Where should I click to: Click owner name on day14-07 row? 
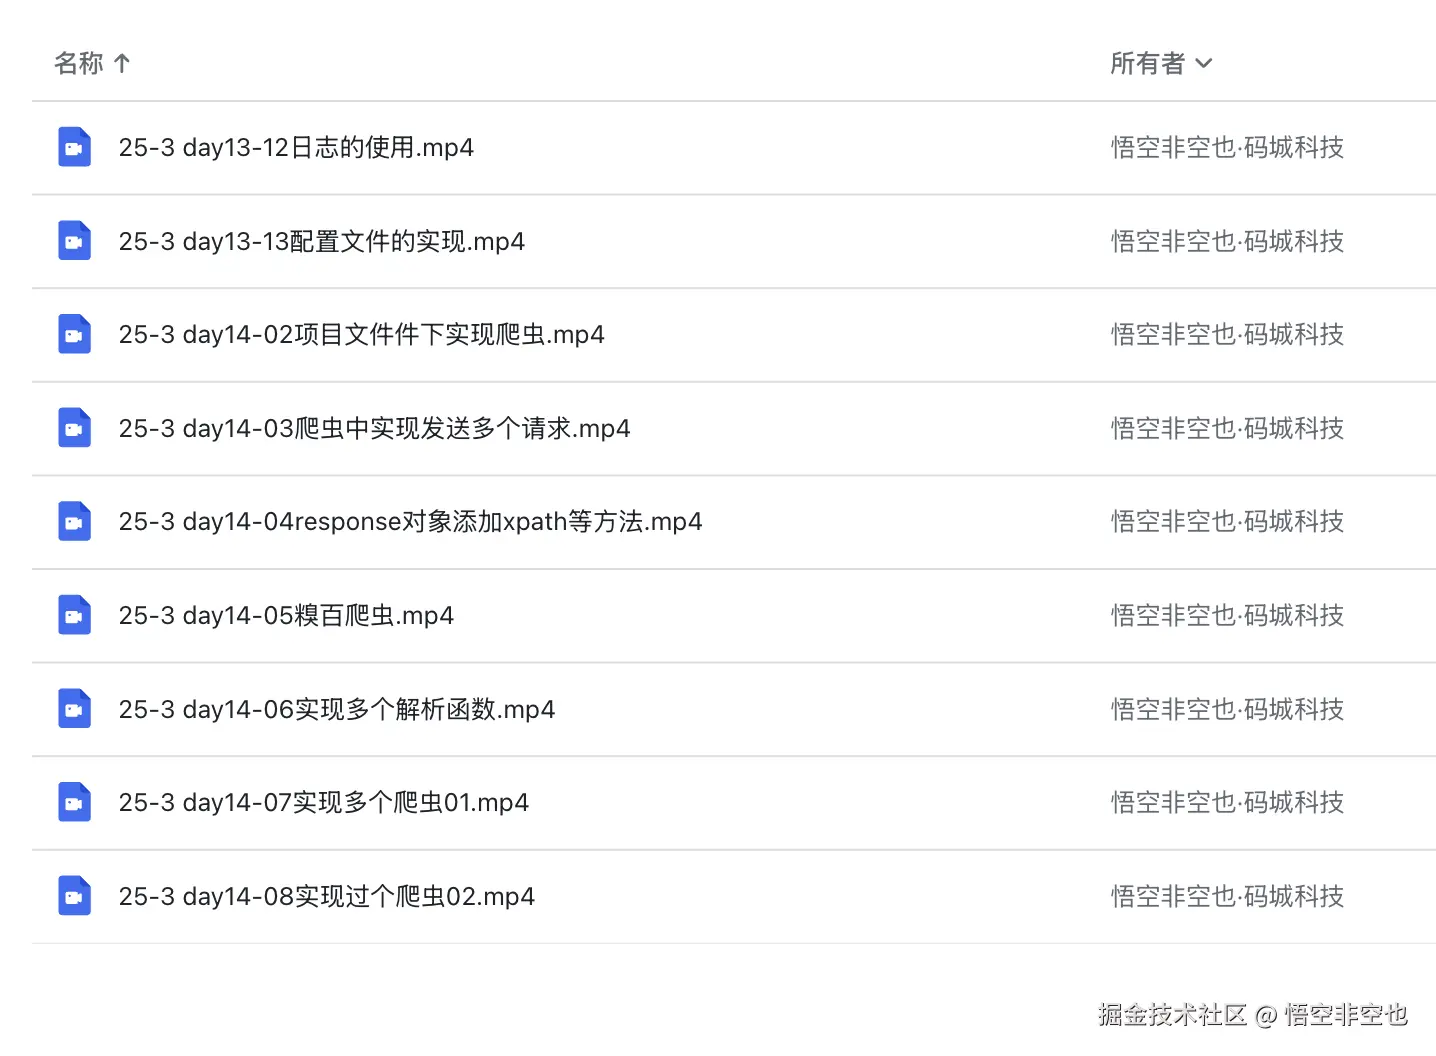[1227, 803]
